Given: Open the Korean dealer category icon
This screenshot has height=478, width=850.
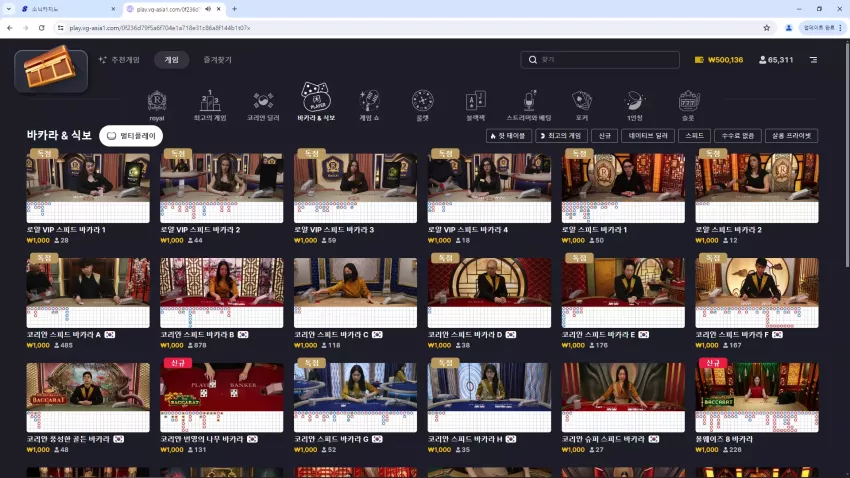Looking at the screenshot, I should coord(263,106).
